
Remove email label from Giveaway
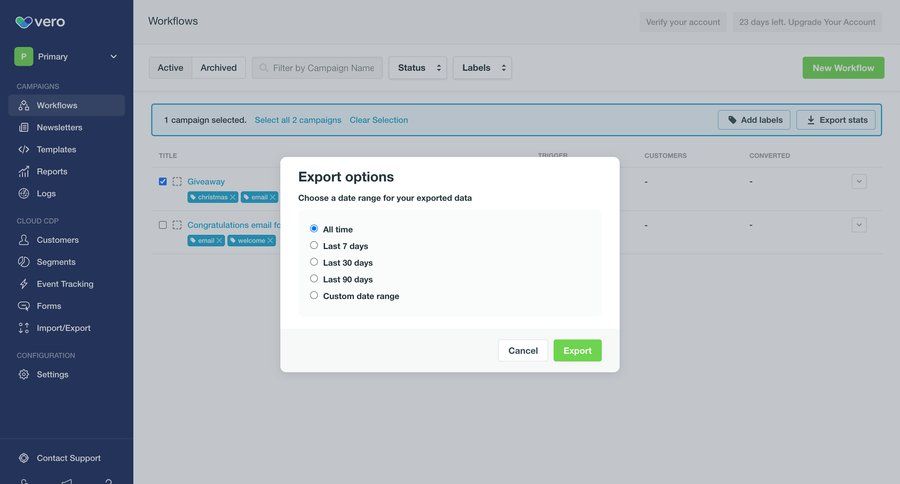273,197
